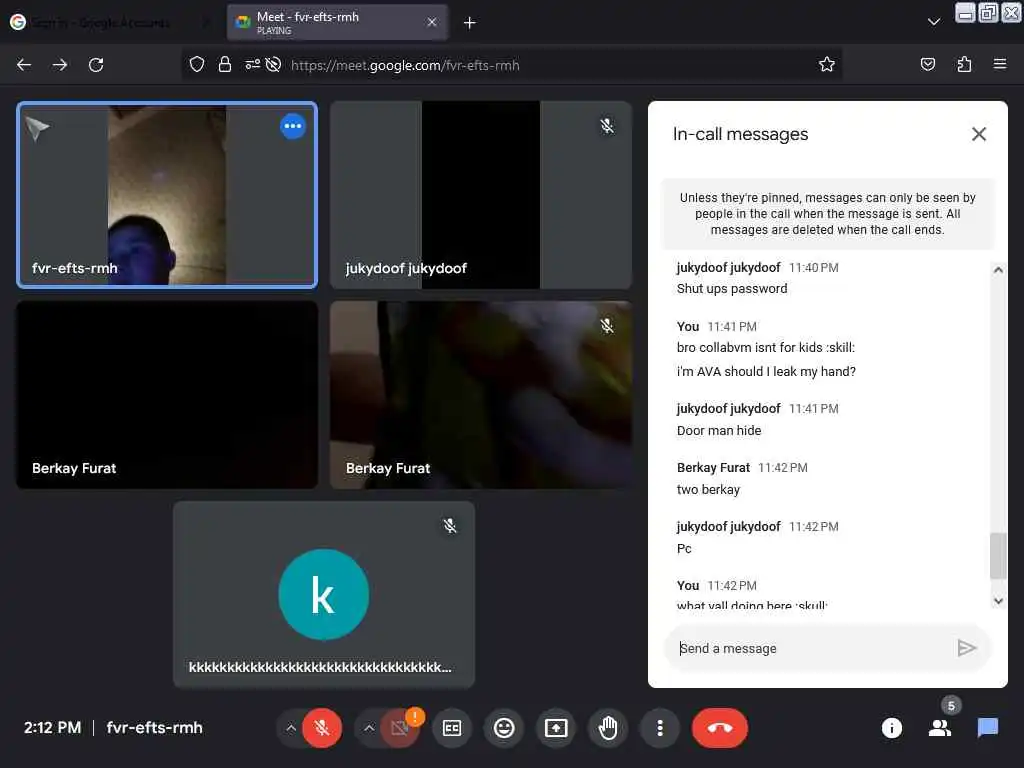Viewport: 1024px width, 768px height.
Task: Turn on captions with the CC button
Action: pos(452,728)
